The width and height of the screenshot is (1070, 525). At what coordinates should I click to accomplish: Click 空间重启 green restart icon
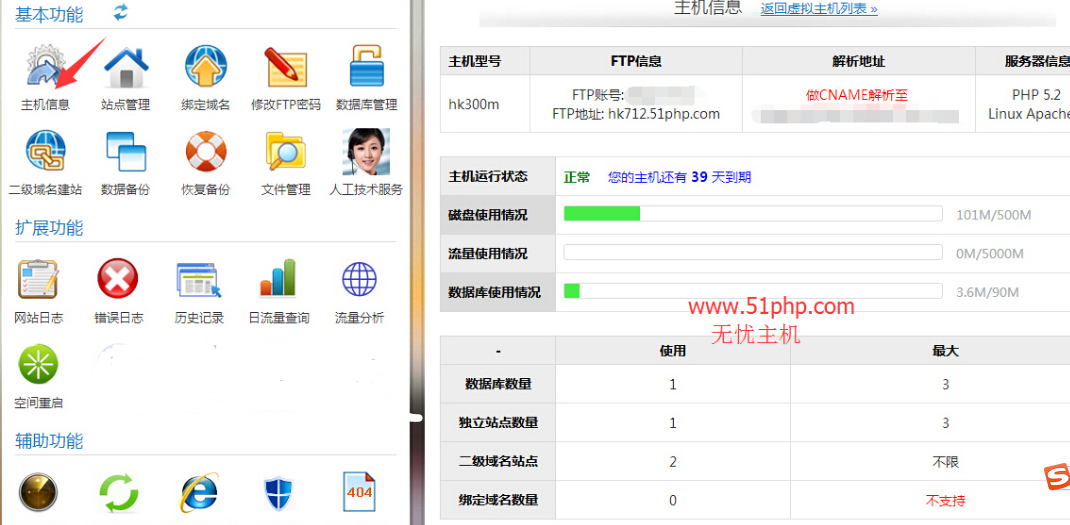click(x=38, y=364)
